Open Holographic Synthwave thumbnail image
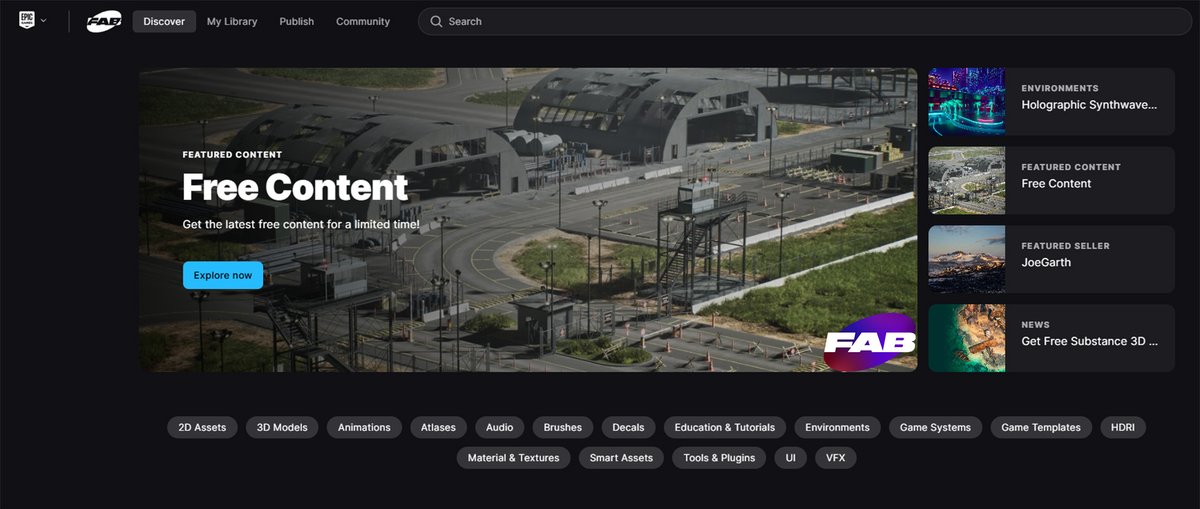The width and height of the screenshot is (1200, 509). [x=967, y=101]
